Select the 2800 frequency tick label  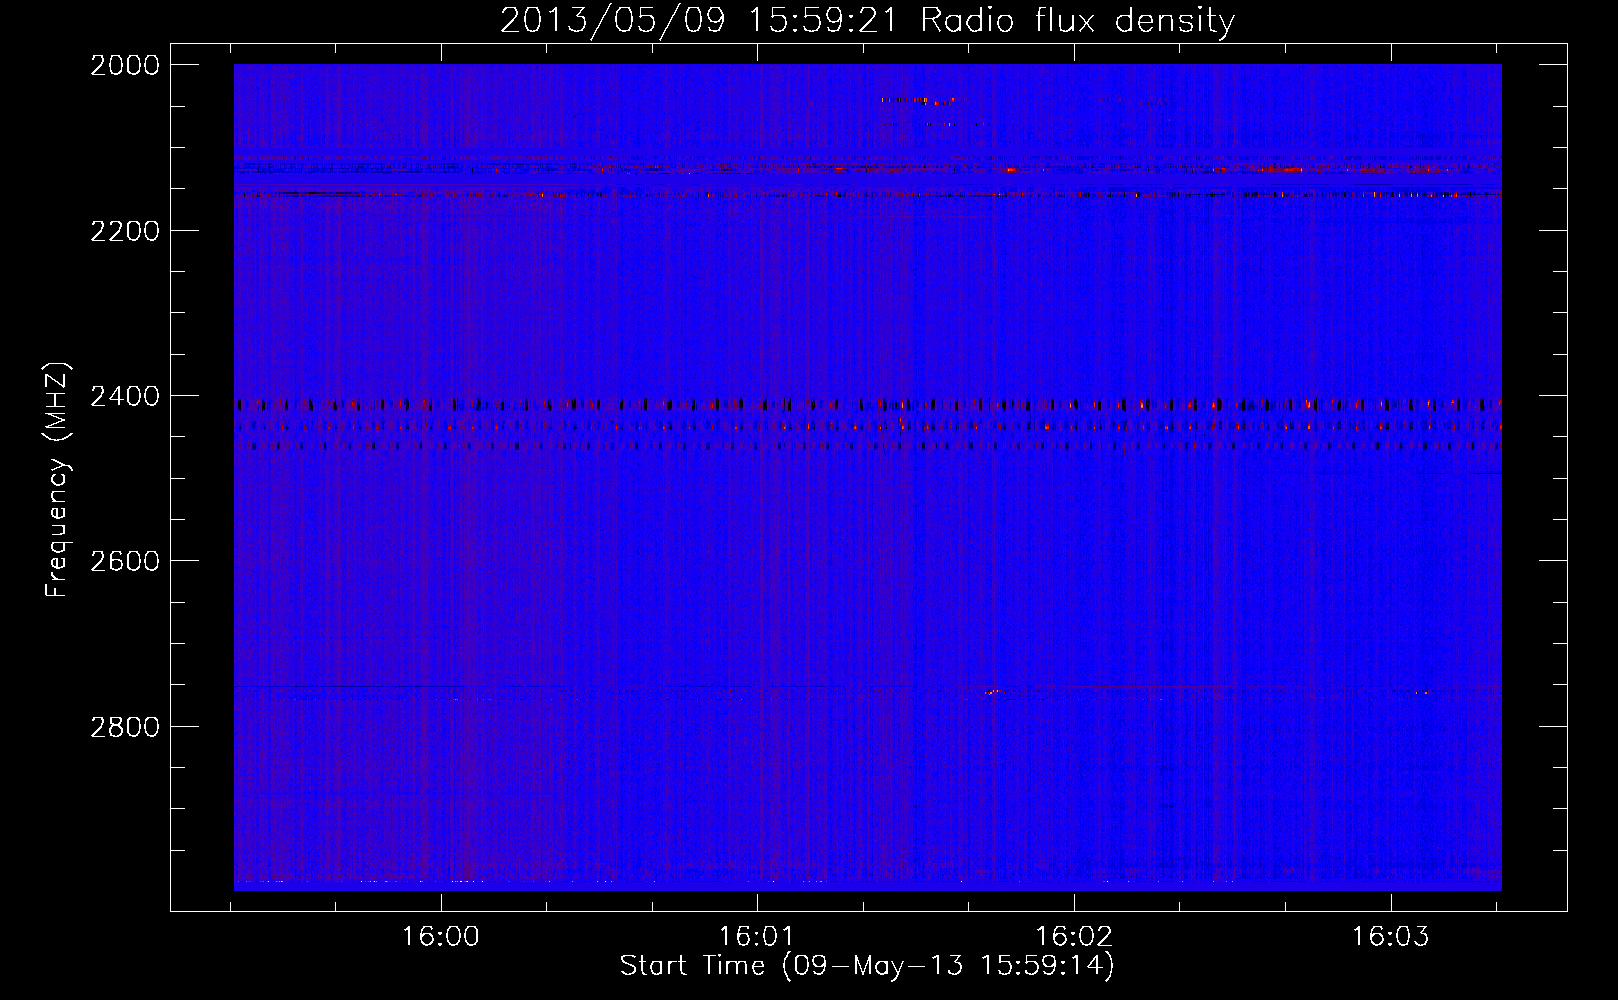125,726
